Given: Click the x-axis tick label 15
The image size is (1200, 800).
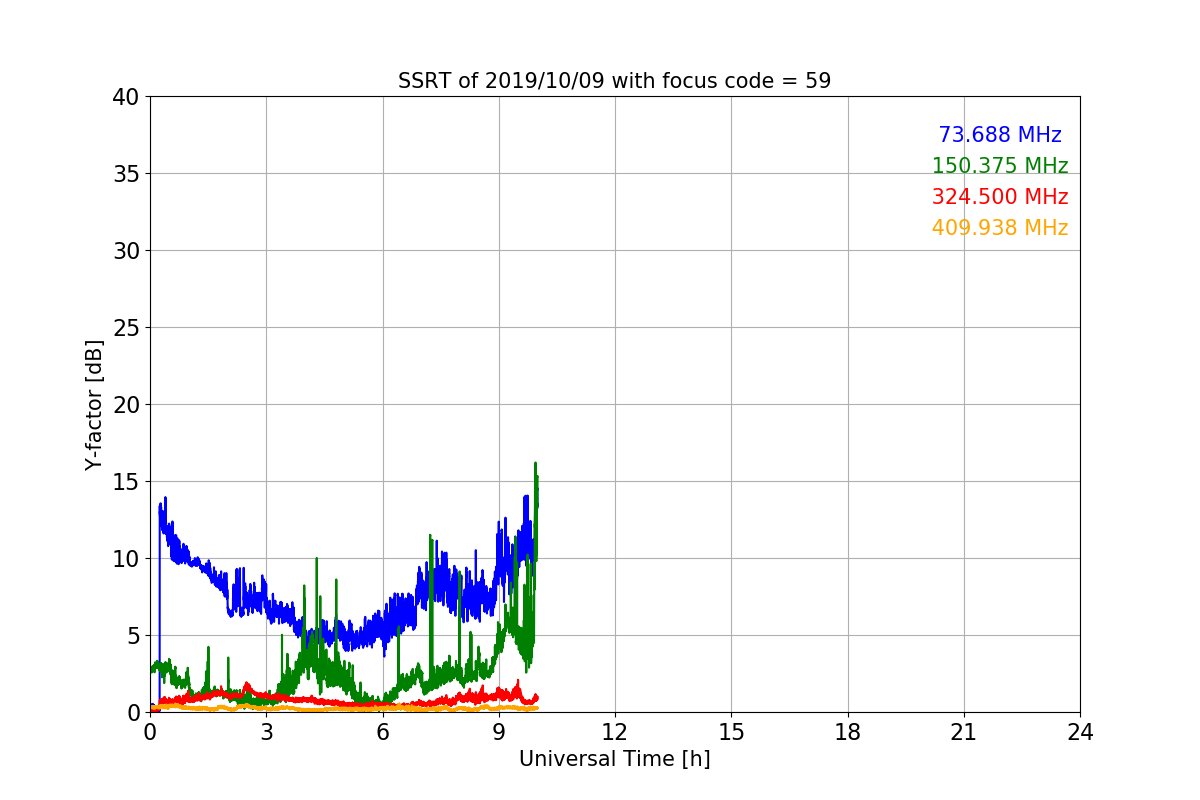Looking at the screenshot, I should click(x=731, y=732).
